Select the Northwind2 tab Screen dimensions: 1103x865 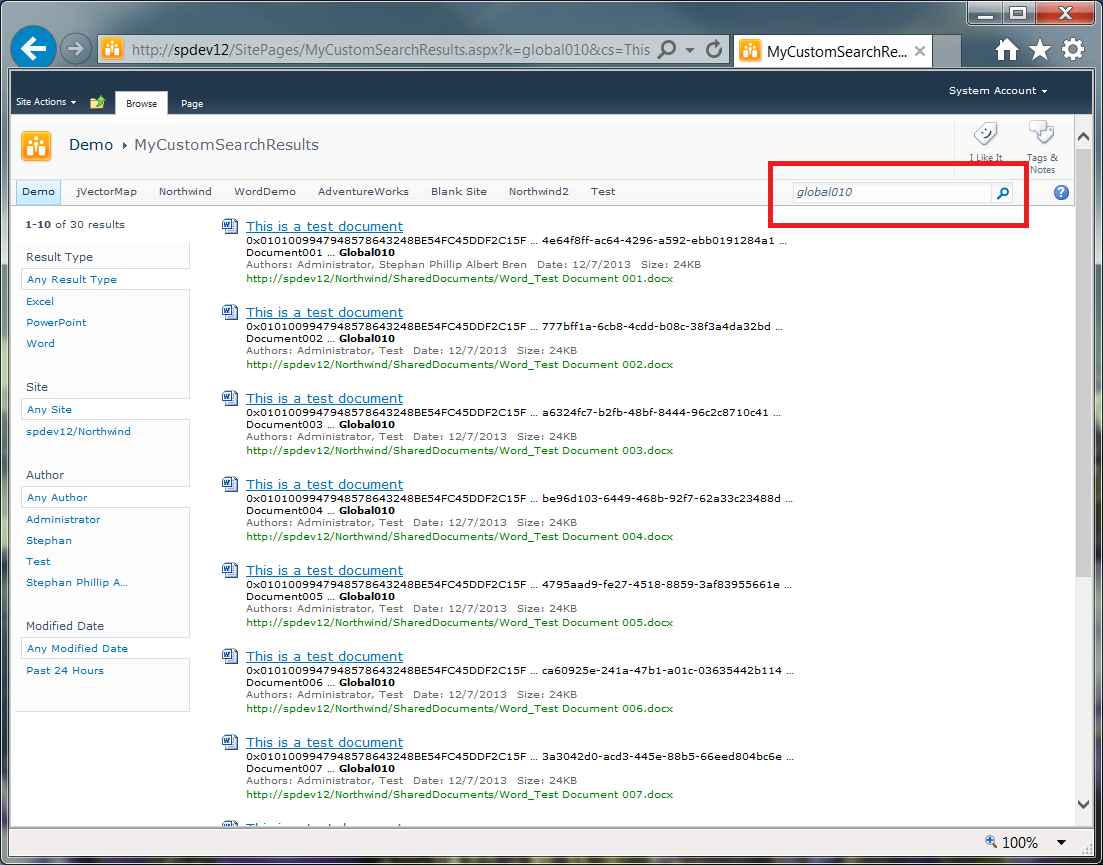538,191
